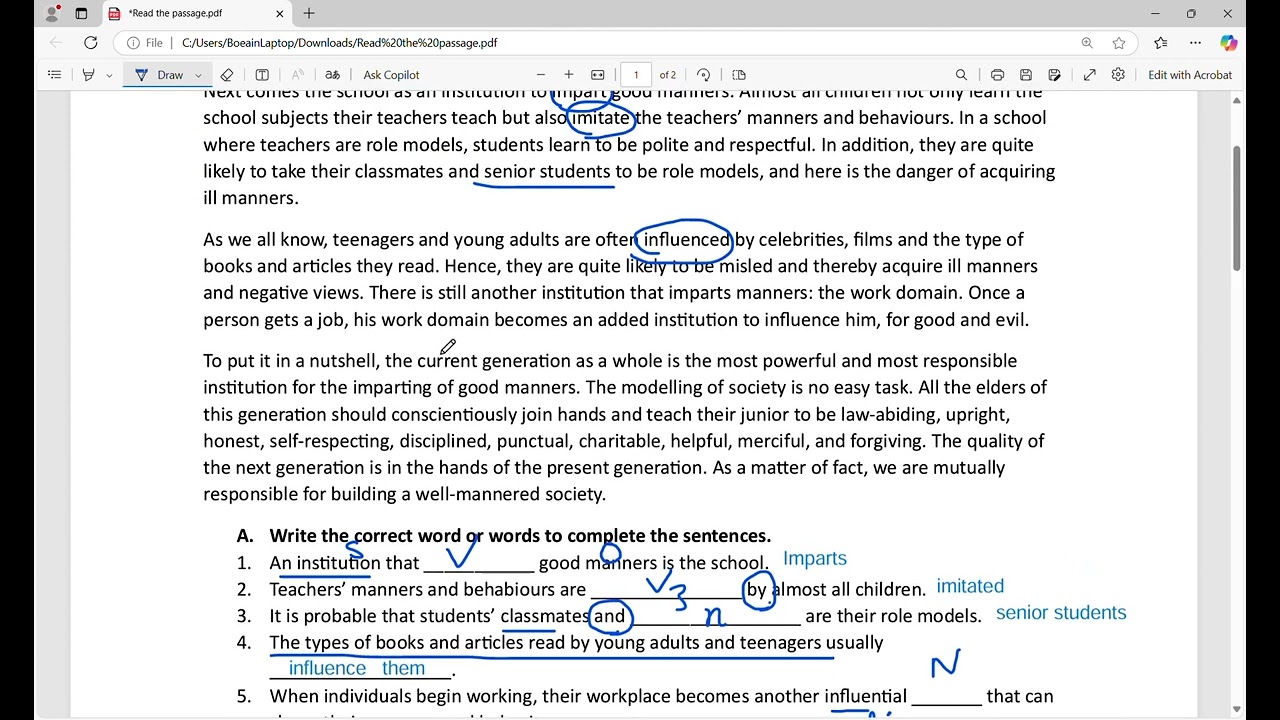
Task: Expand highlight color options dropdown
Action: [109, 75]
